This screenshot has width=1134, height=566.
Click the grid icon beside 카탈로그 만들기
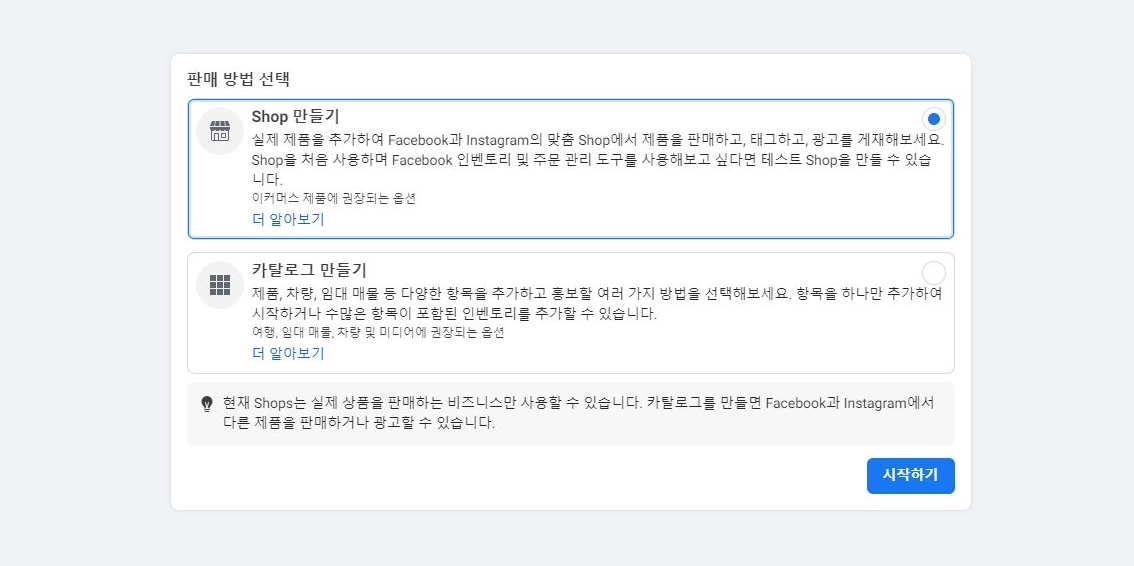[220, 285]
